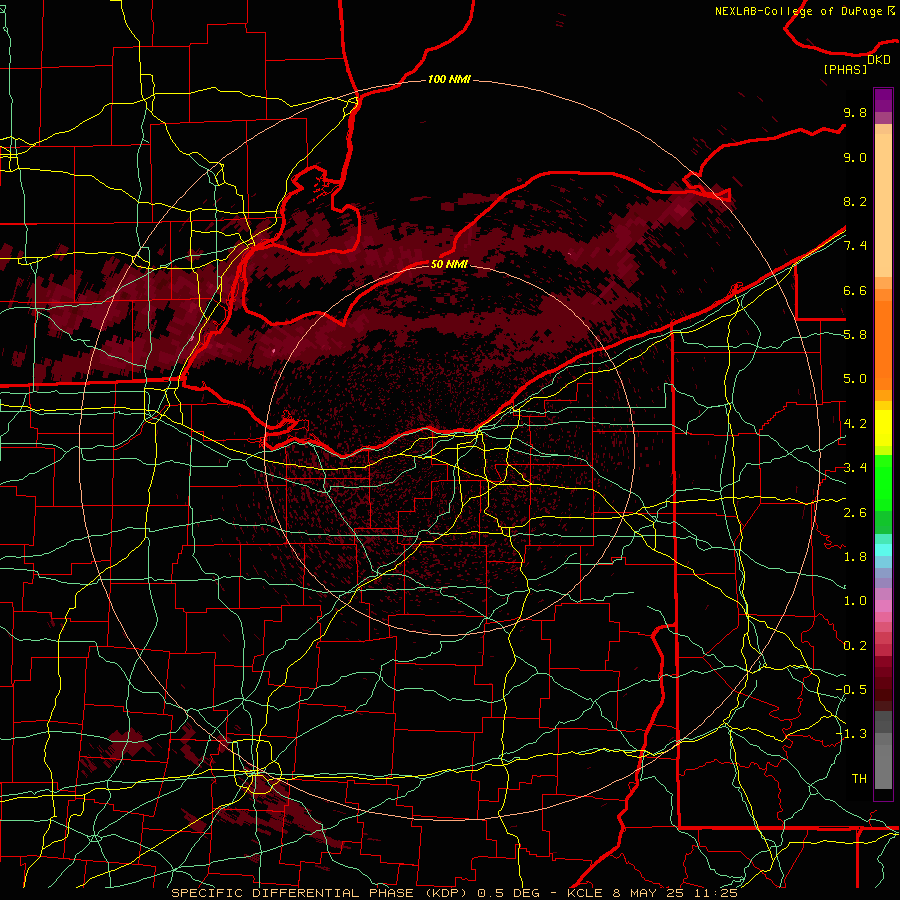Click the 3.4 value on the legend
Image resolution: width=900 pixels, height=900 pixels.
pyautogui.click(x=855, y=468)
